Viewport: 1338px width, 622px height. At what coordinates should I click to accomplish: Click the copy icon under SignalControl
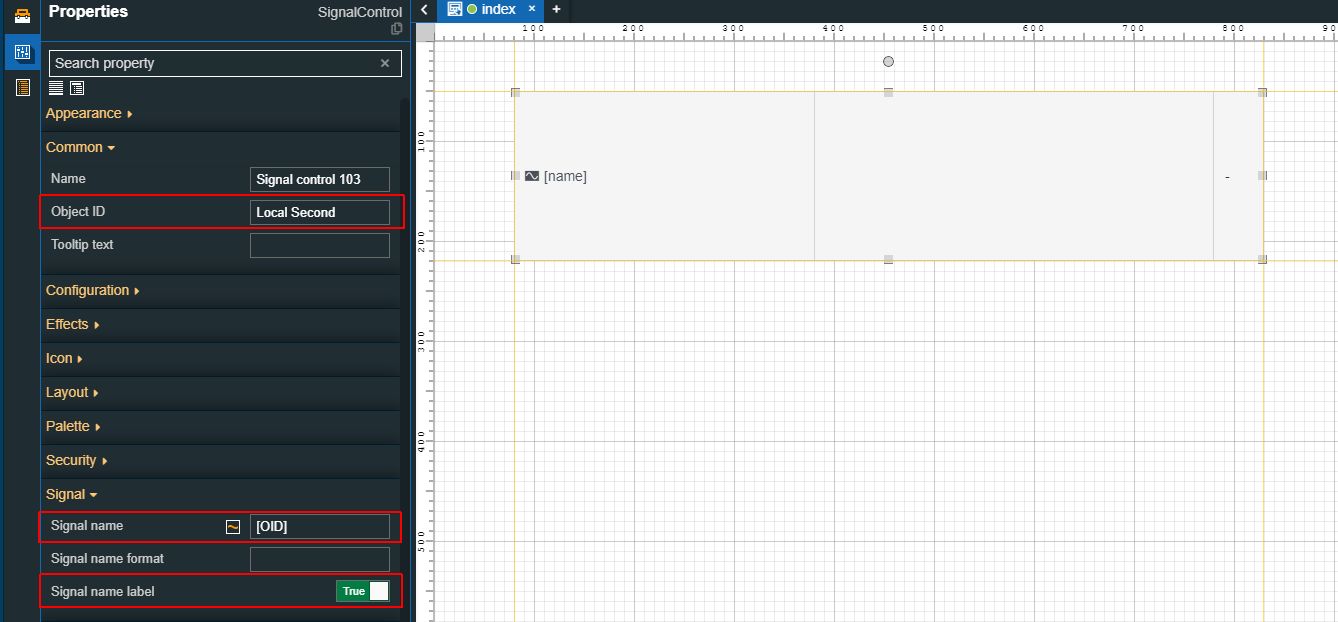point(396,29)
